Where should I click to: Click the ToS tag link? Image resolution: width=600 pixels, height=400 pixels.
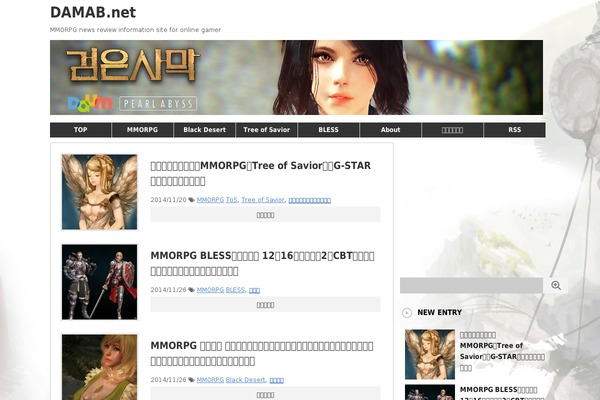click(x=232, y=200)
